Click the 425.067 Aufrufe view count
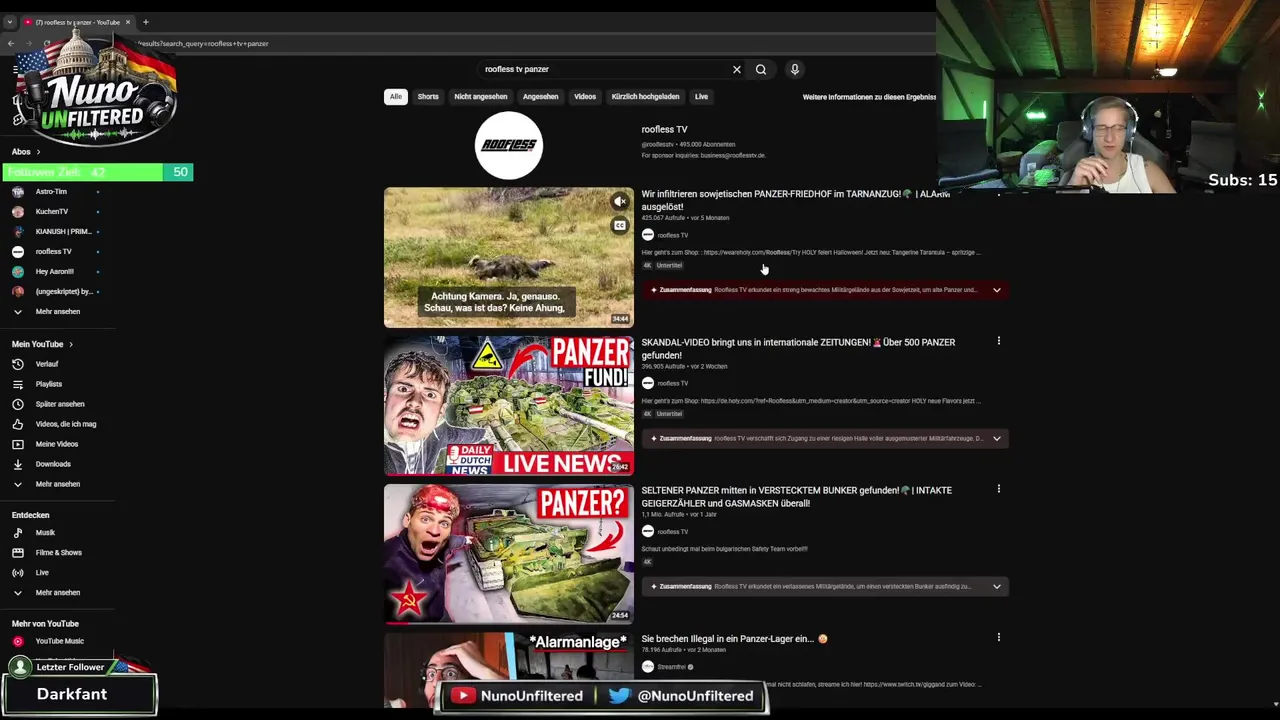 pyautogui.click(x=663, y=218)
